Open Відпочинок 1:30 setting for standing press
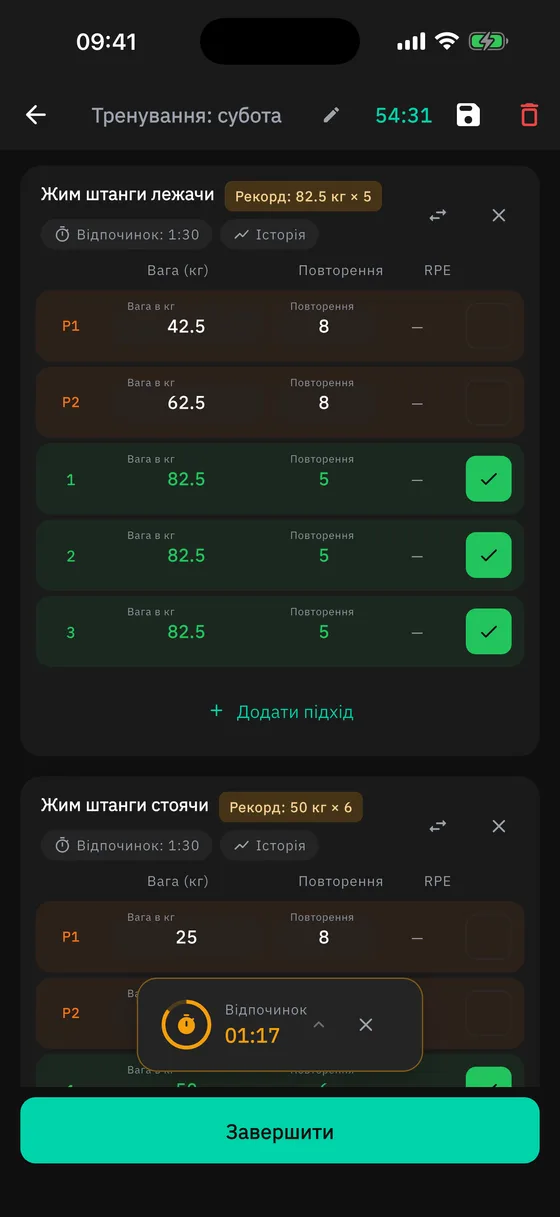Image resolution: width=560 pixels, height=1217 pixels. [127, 845]
